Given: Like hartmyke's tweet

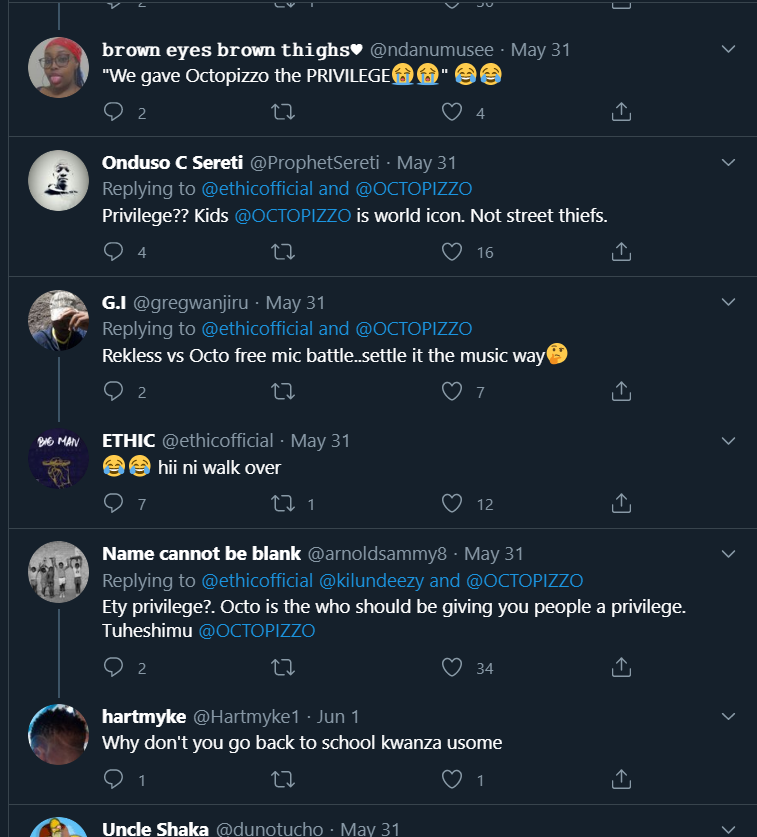Looking at the screenshot, I should [x=453, y=779].
